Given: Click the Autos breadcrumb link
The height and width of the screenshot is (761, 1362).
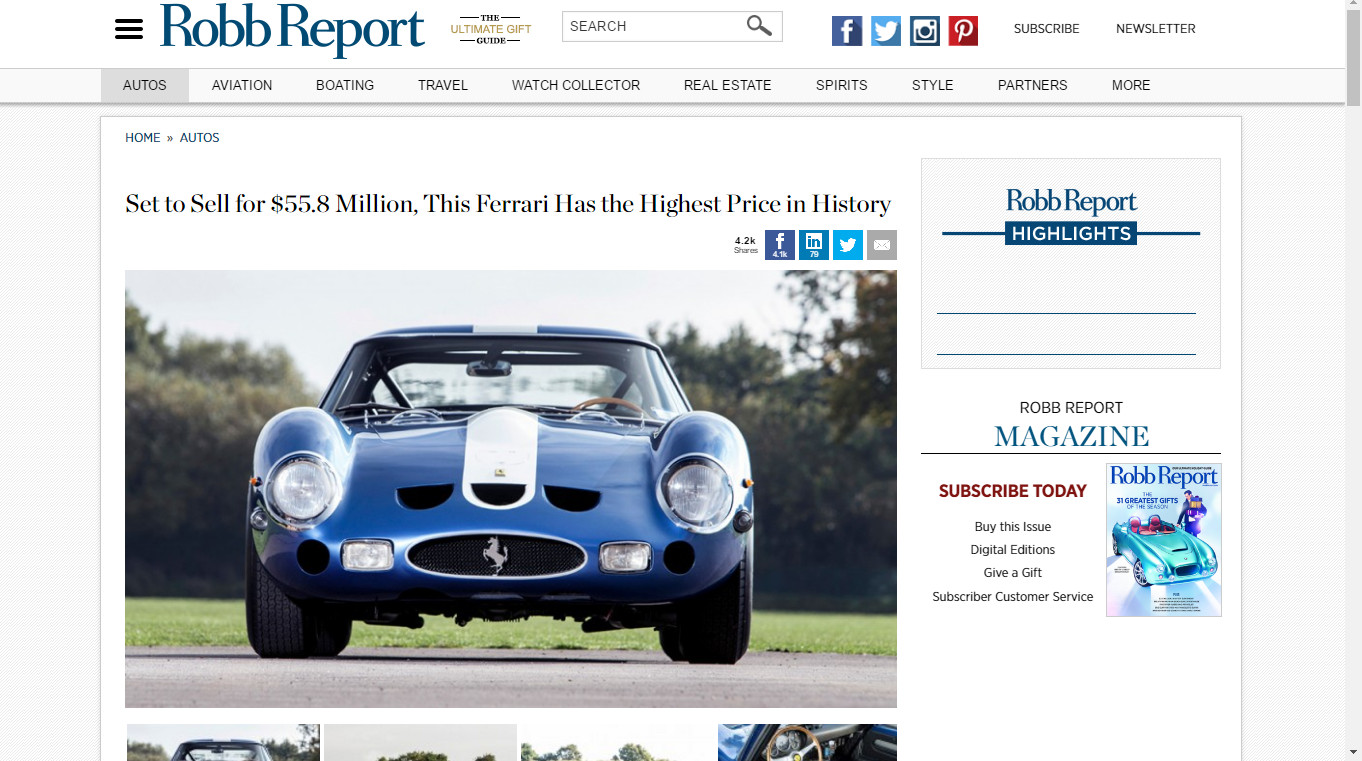Looking at the screenshot, I should pos(199,138).
